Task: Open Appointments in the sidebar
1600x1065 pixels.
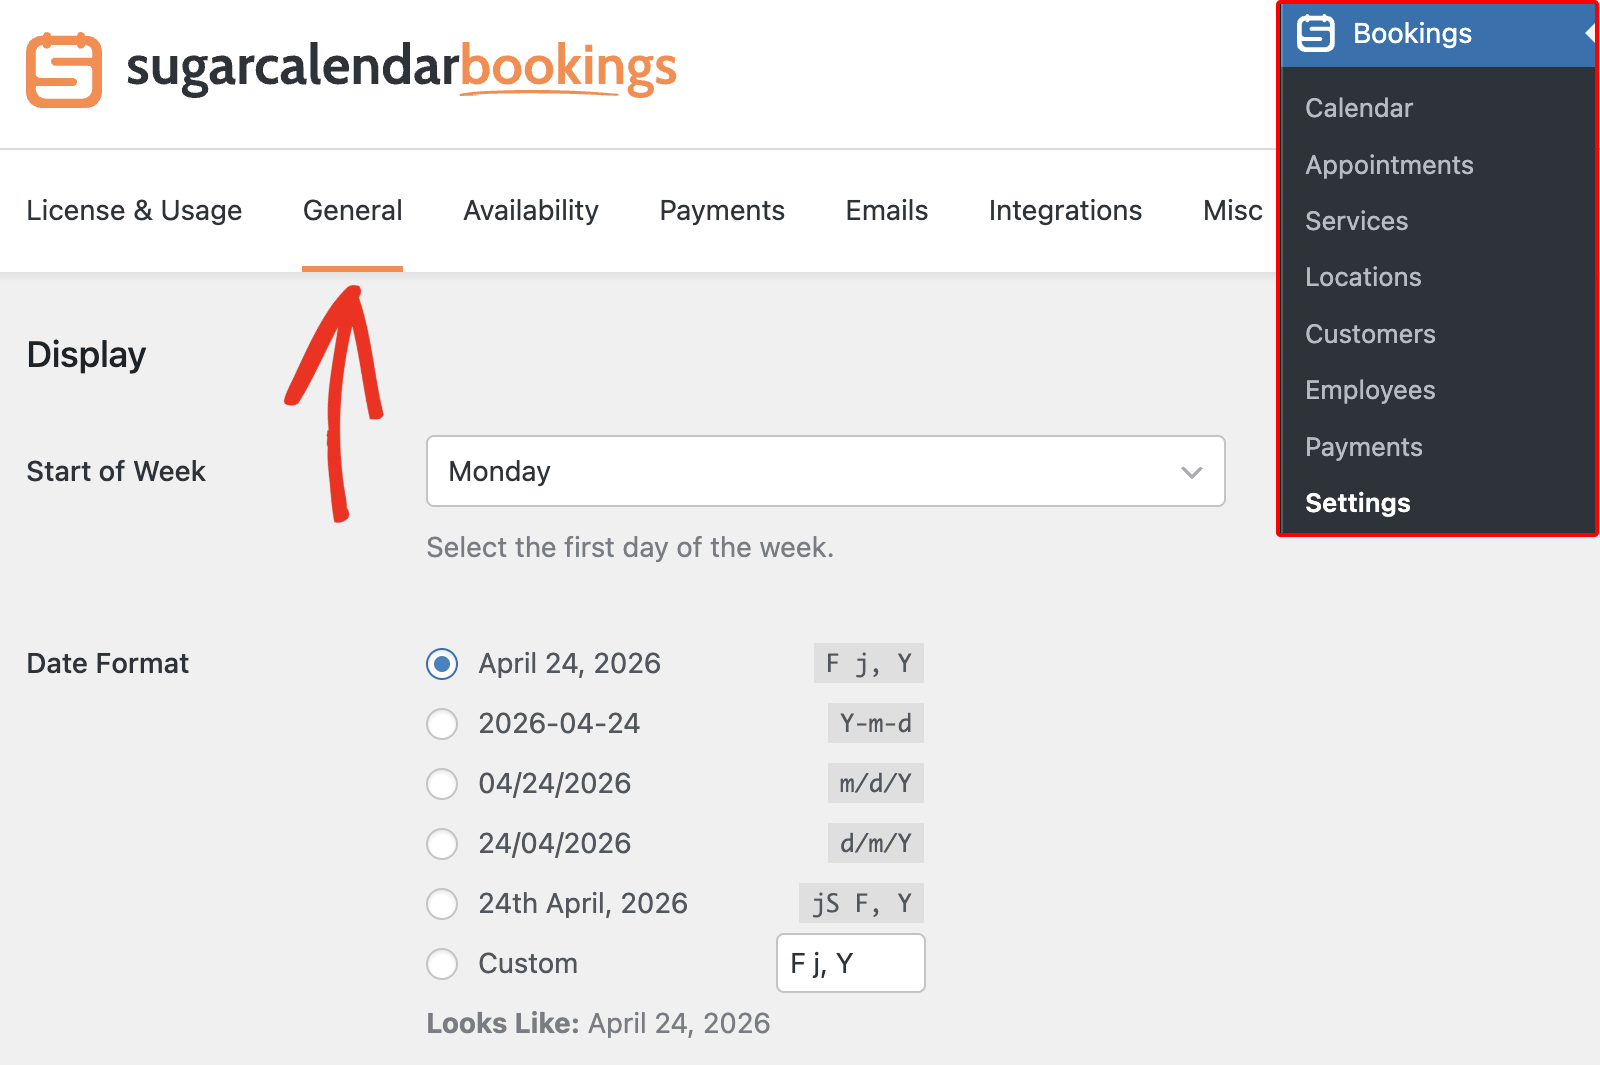Action: (1389, 165)
